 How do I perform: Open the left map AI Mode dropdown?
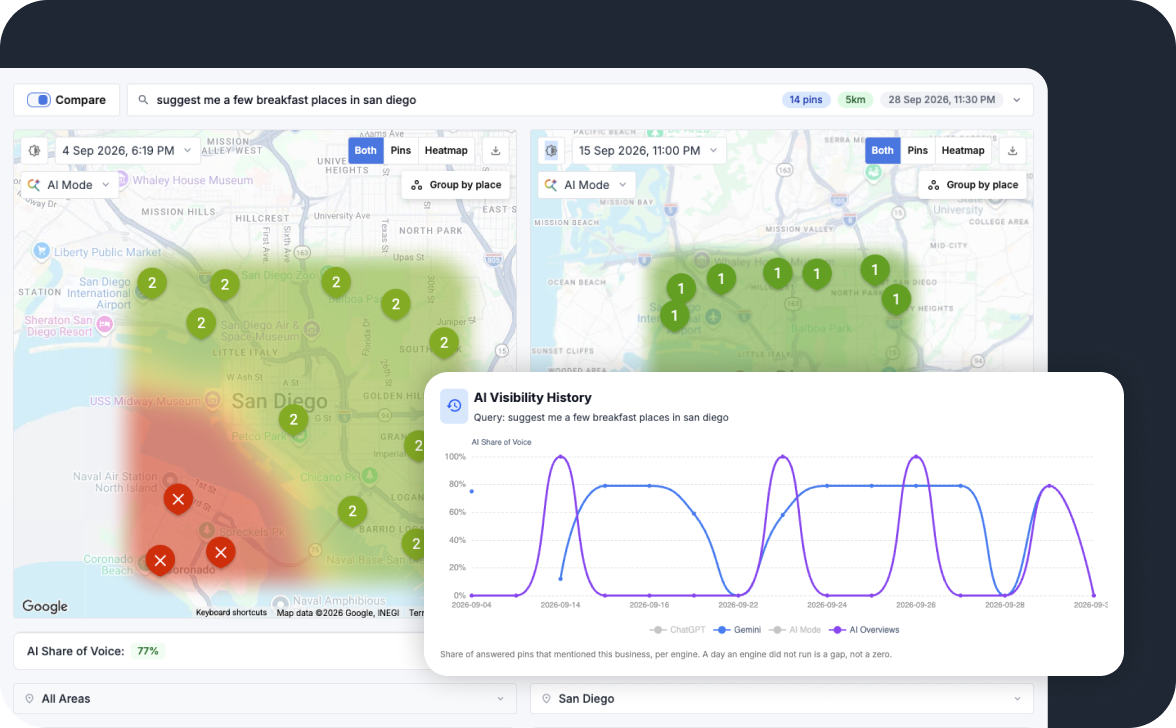pyautogui.click(x=70, y=185)
